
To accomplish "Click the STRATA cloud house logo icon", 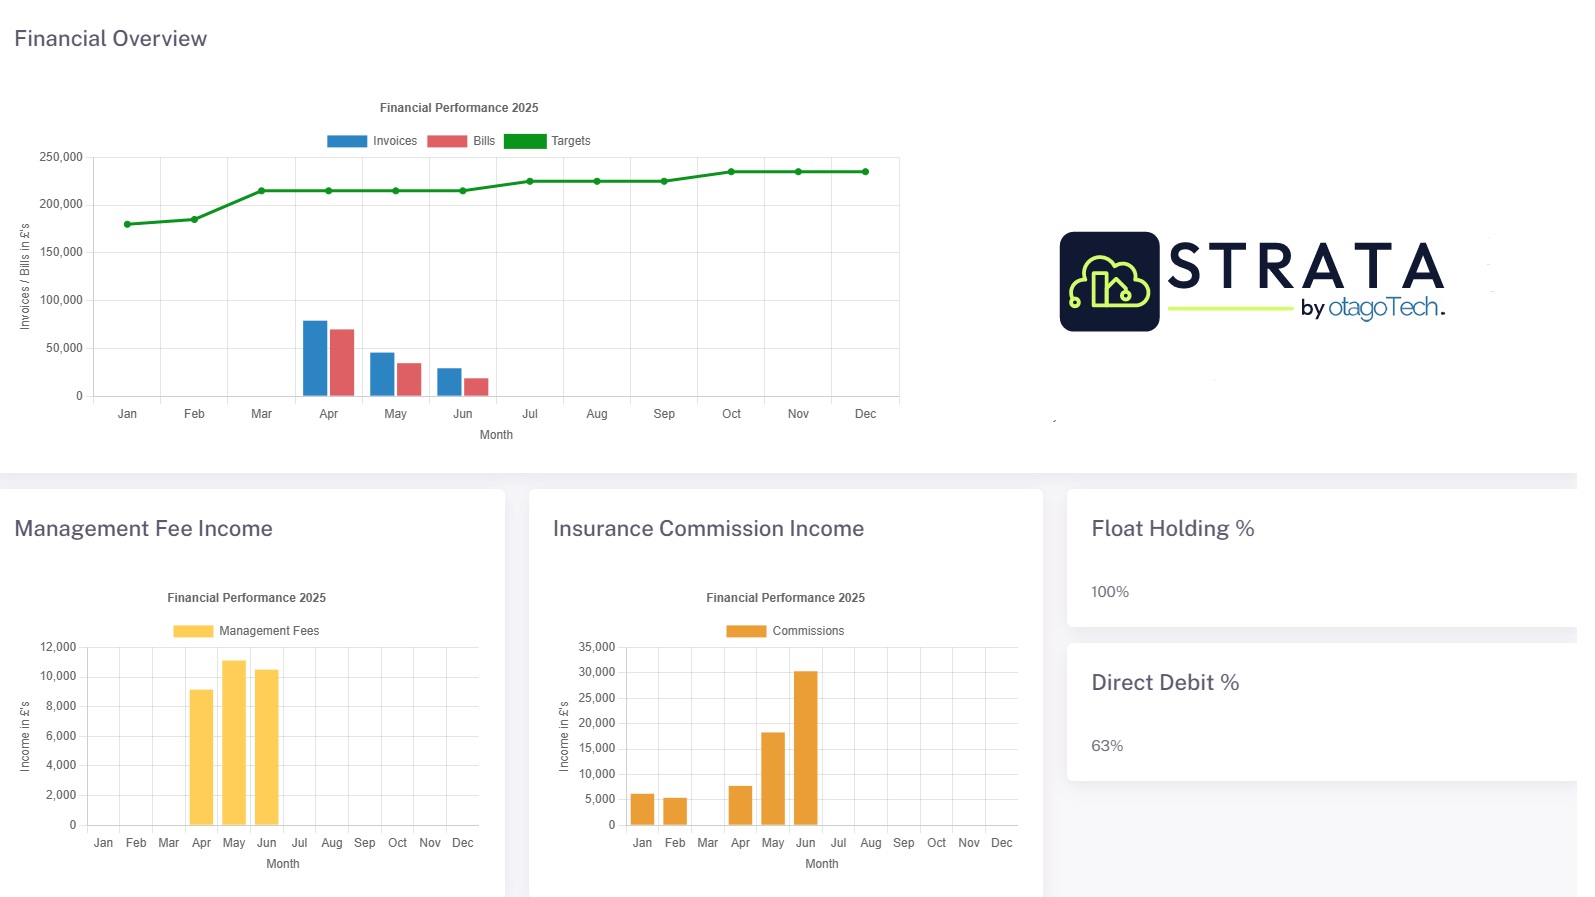I will 1109,282.
